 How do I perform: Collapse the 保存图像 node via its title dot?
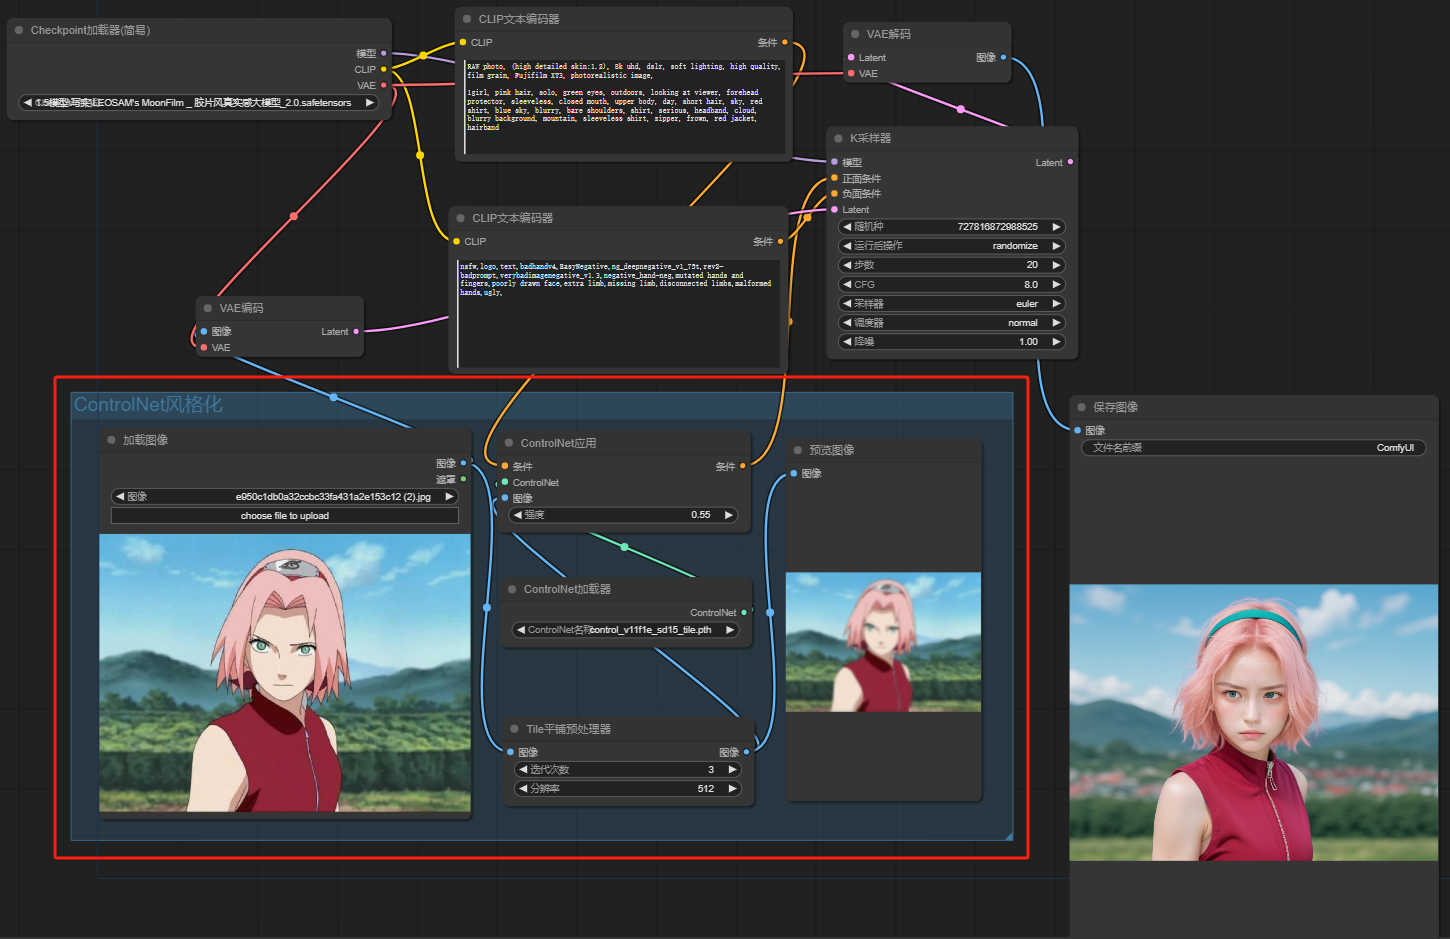pos(1081,407)
